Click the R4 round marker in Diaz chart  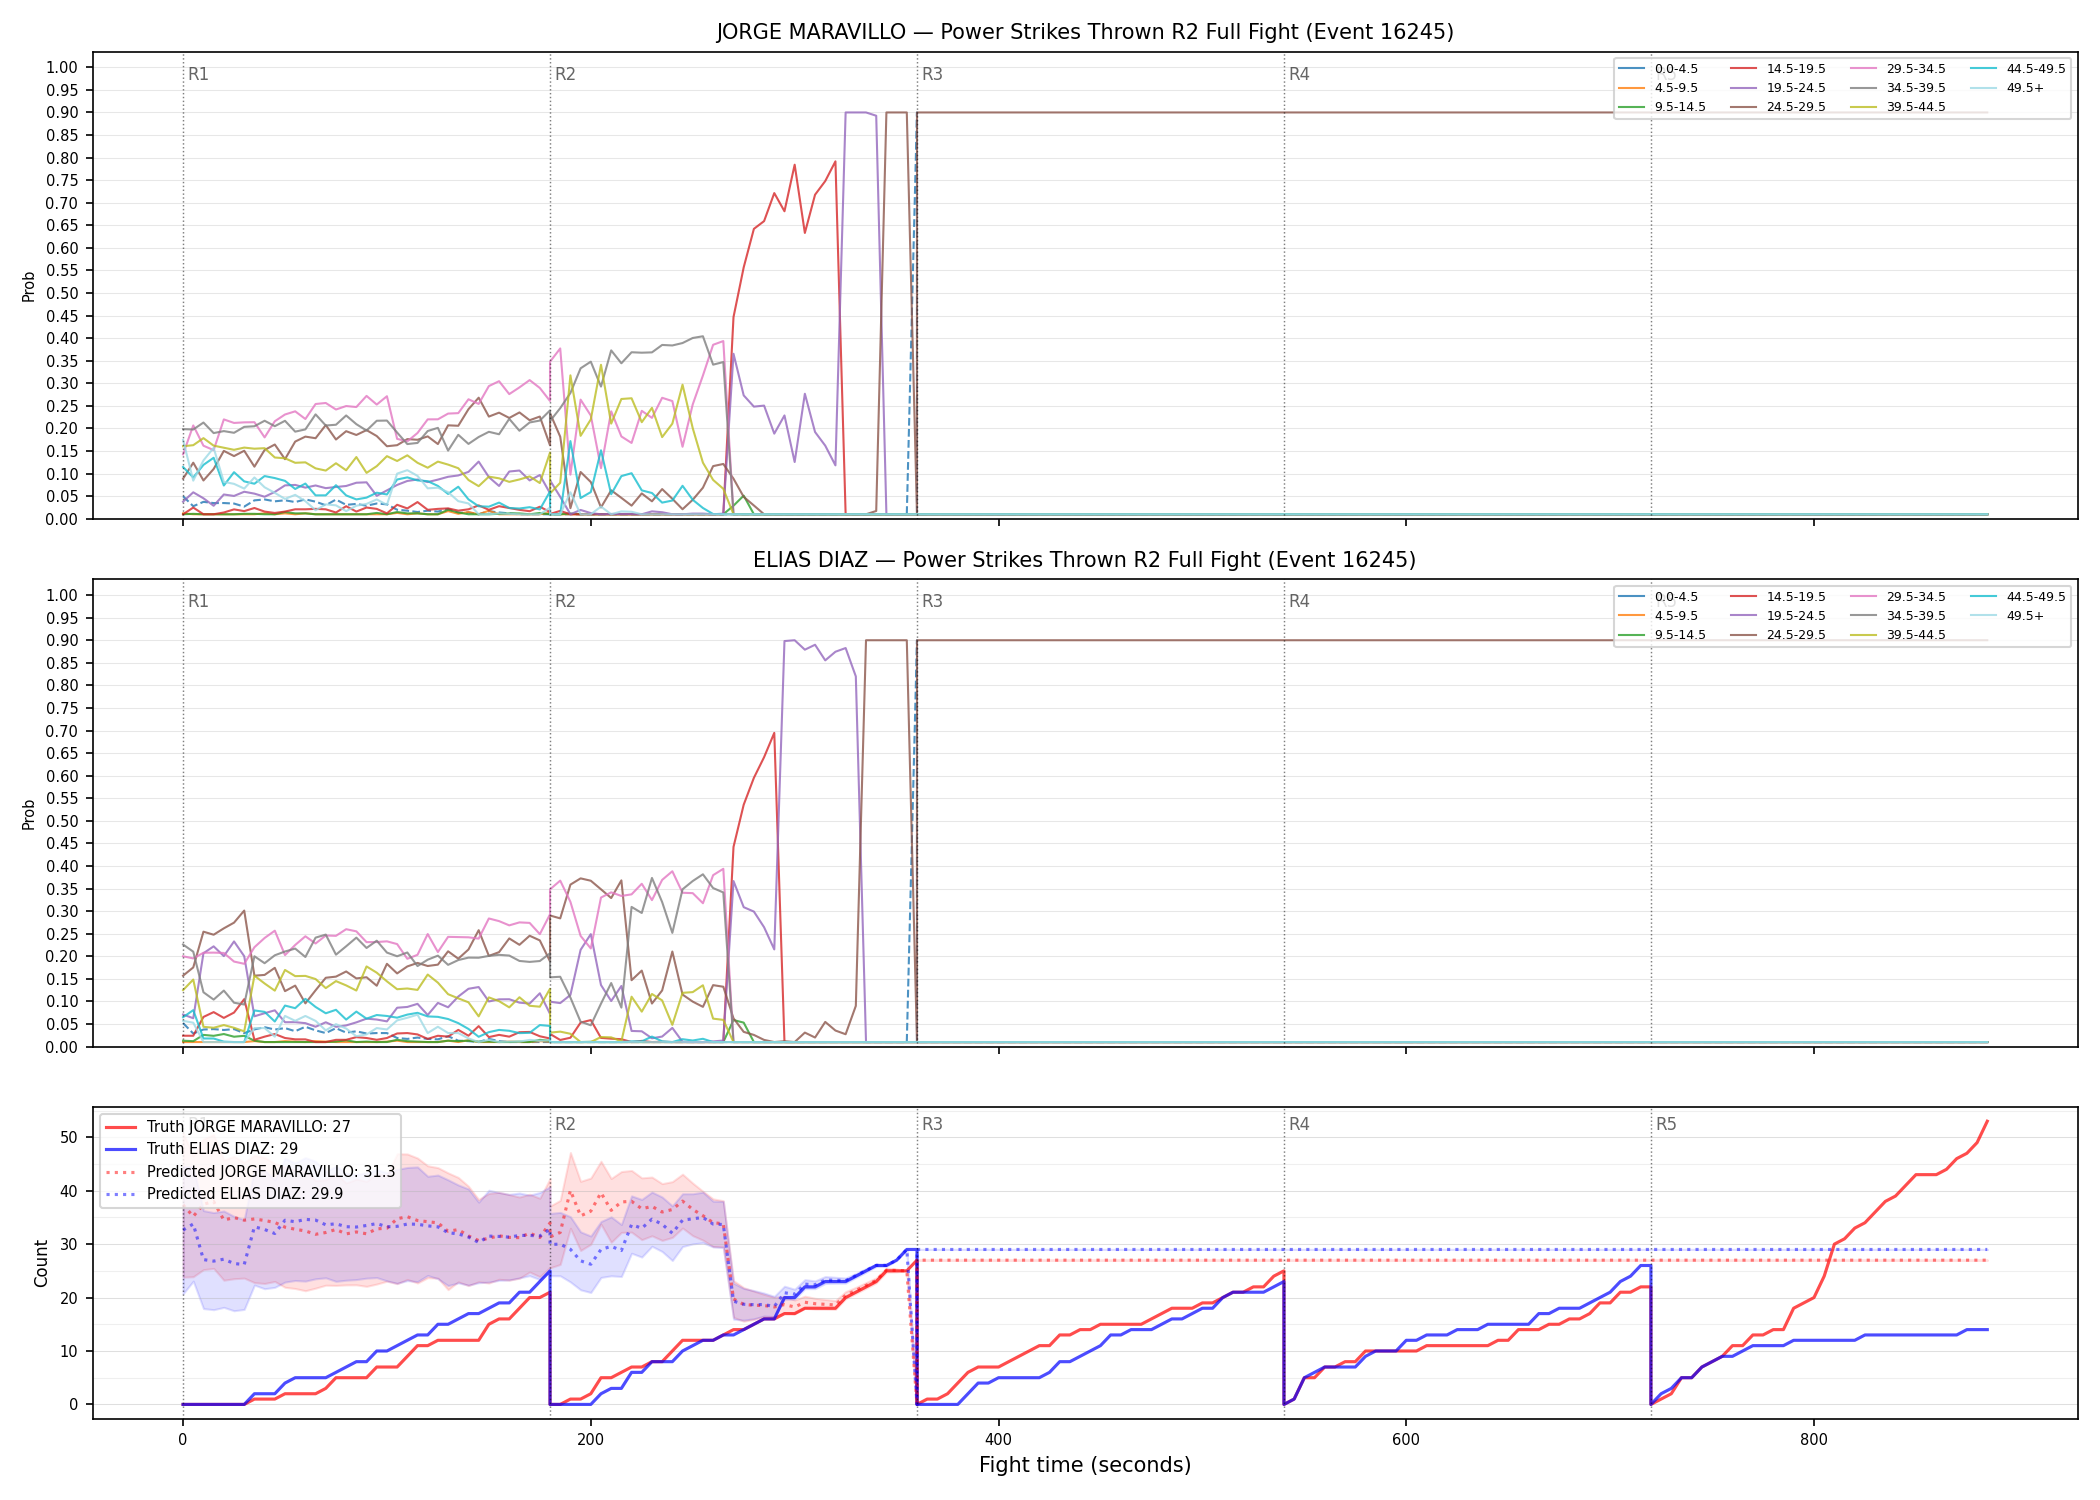(x=1299, y=601)
